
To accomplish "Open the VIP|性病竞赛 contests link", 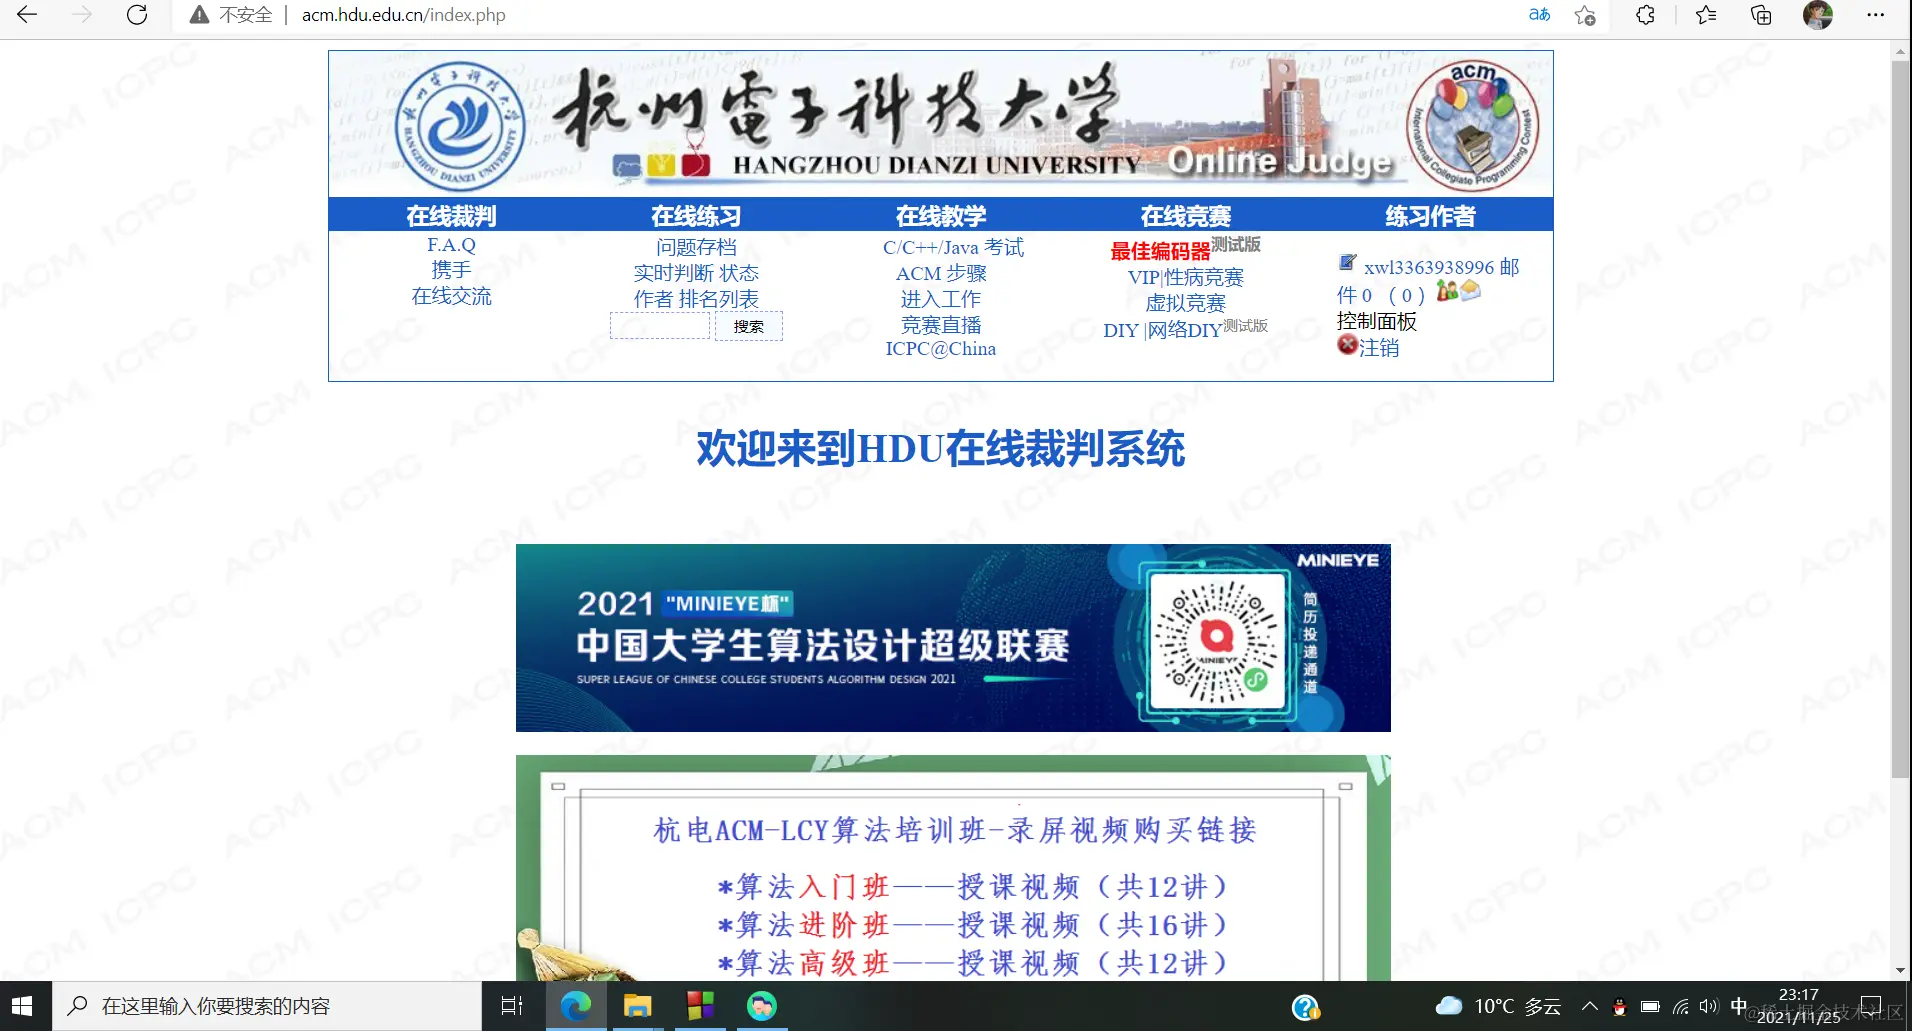I will (1186, 277).
